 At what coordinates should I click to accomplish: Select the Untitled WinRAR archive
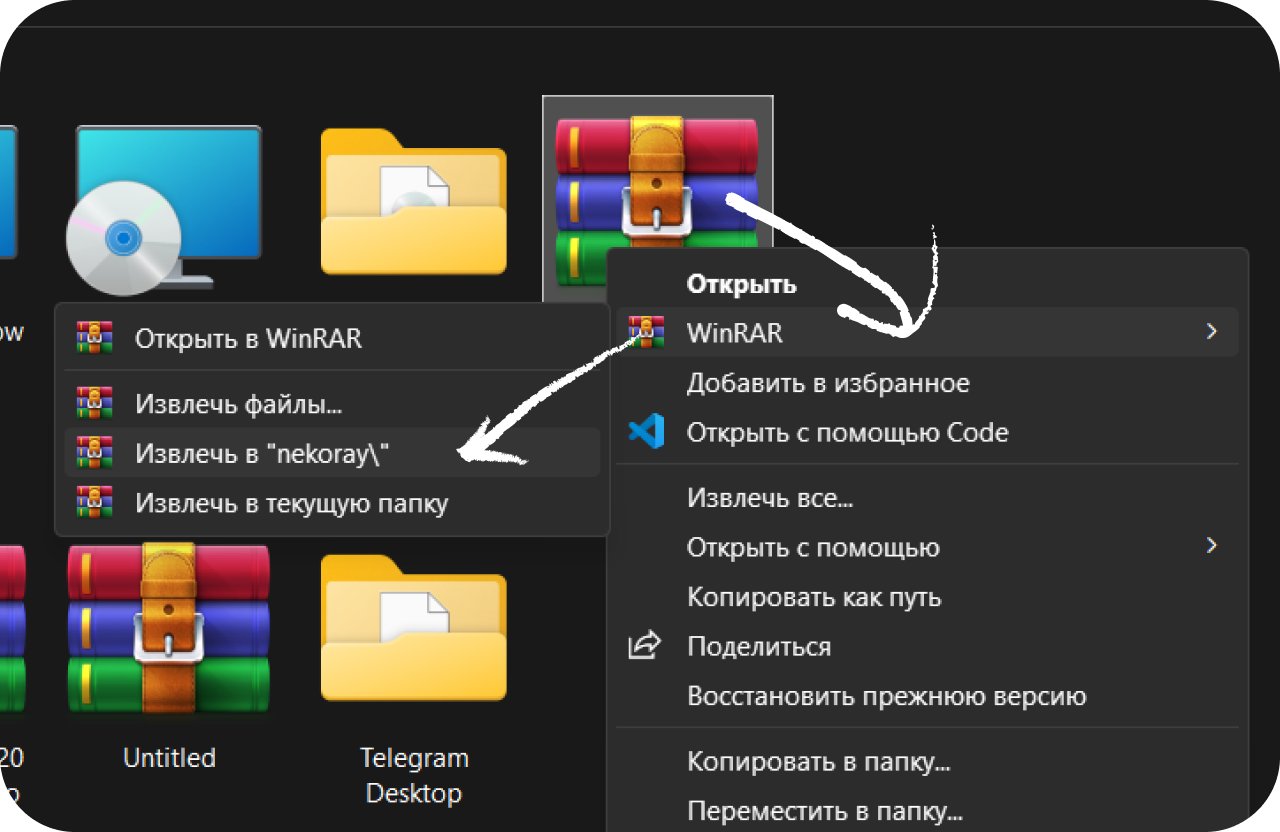tap(168, 630)
